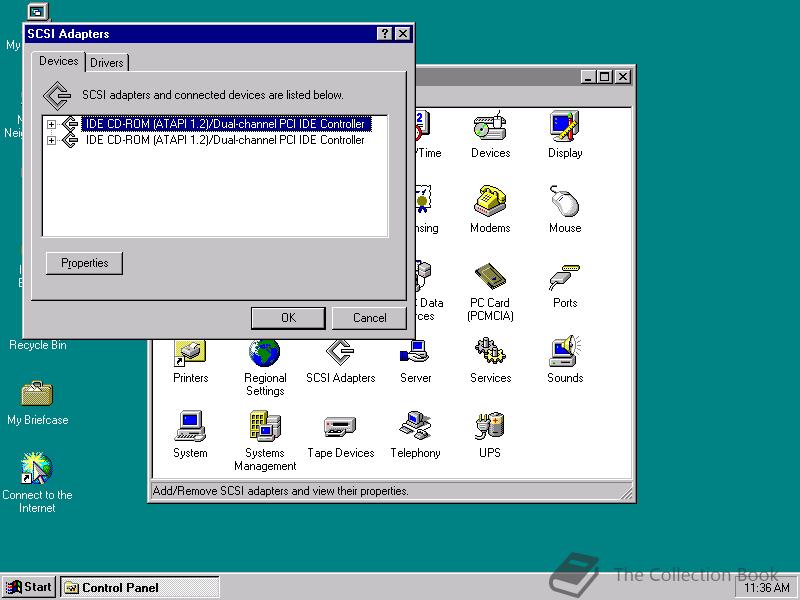Select the My Briefcase desktop icon
Image resolution: width=800 pixels, height=600 pixels.
37,403
